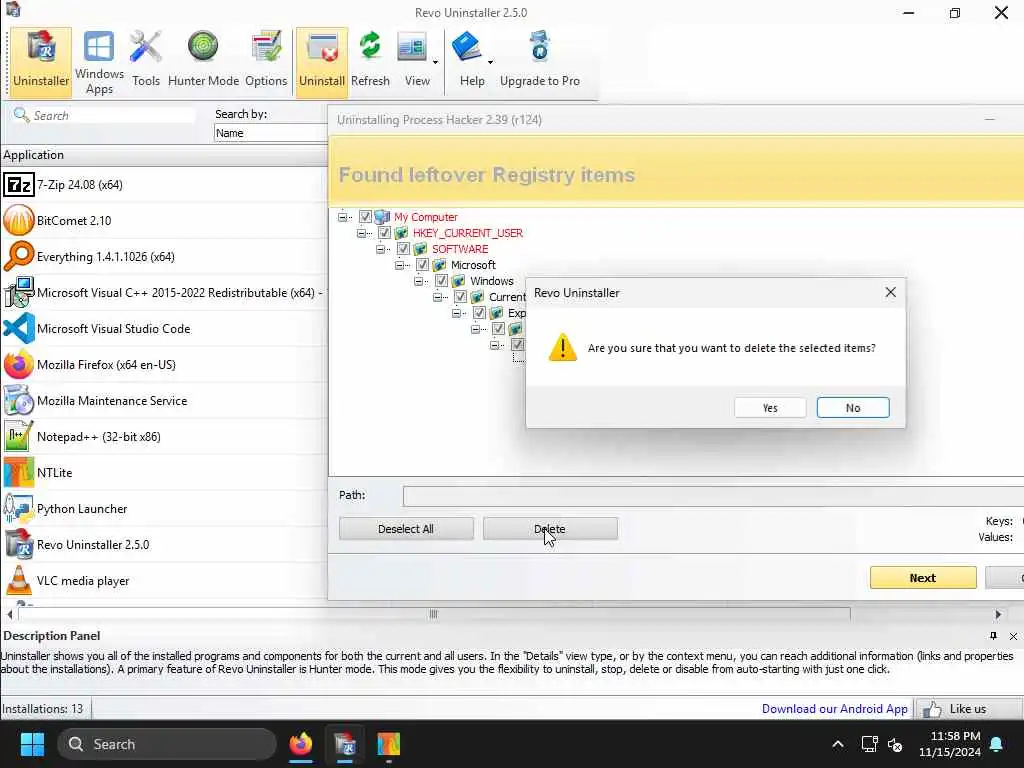Select the Revo Uninstaller 2.5.0 list icon
The width and height of the screenshot is (1024, 768).
click(x=19, y=544)
